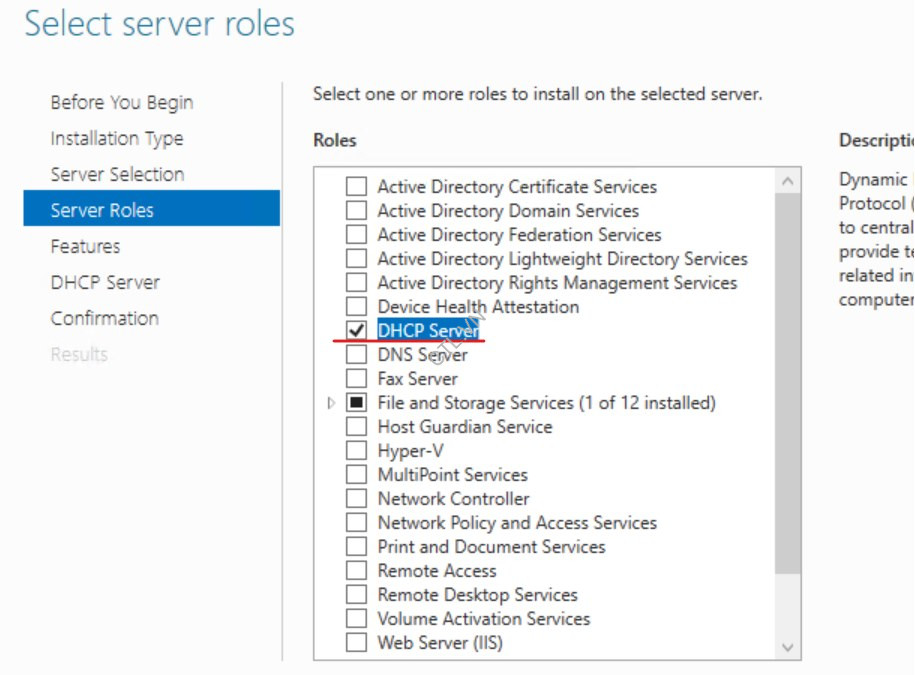This screenshot has height=675, width=915.
Task: Select the Remote Access checkbox
Action: tap(356, 571)
